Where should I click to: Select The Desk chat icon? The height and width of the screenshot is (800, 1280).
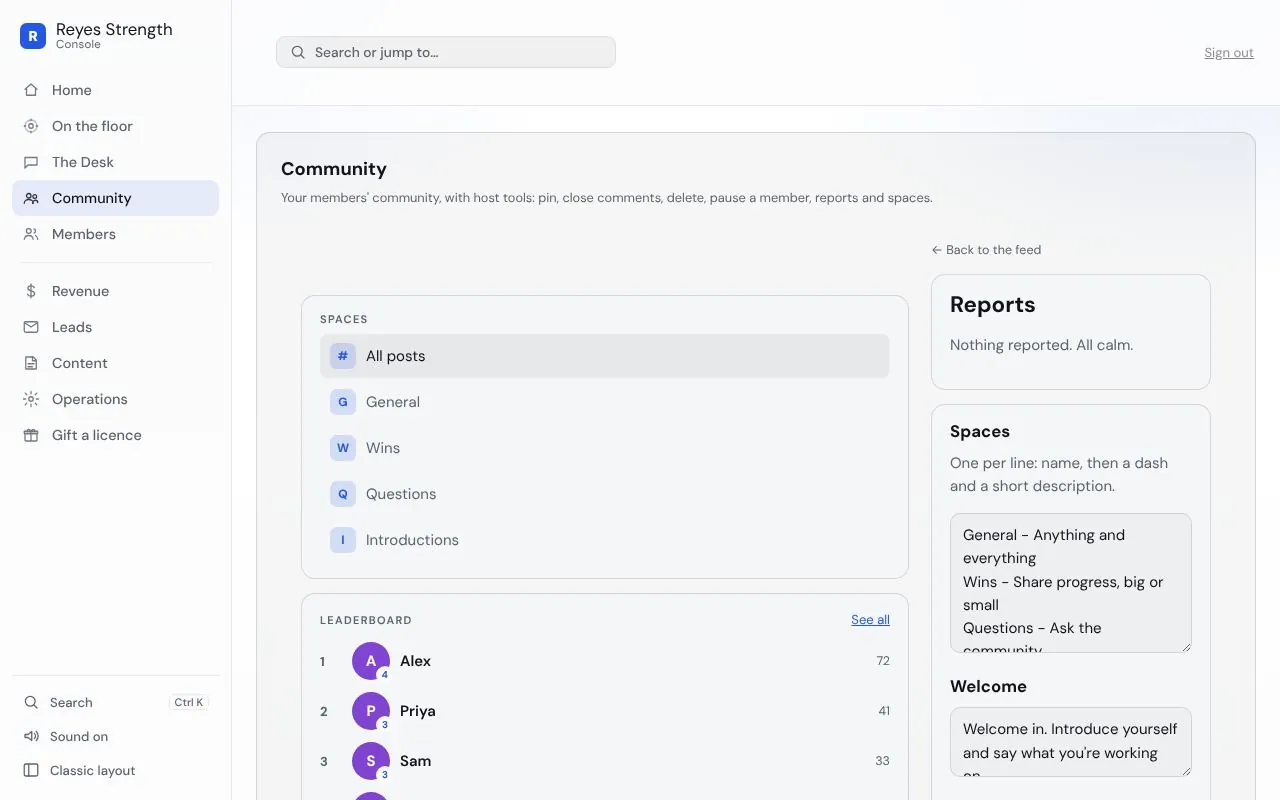tap(31, 162)
